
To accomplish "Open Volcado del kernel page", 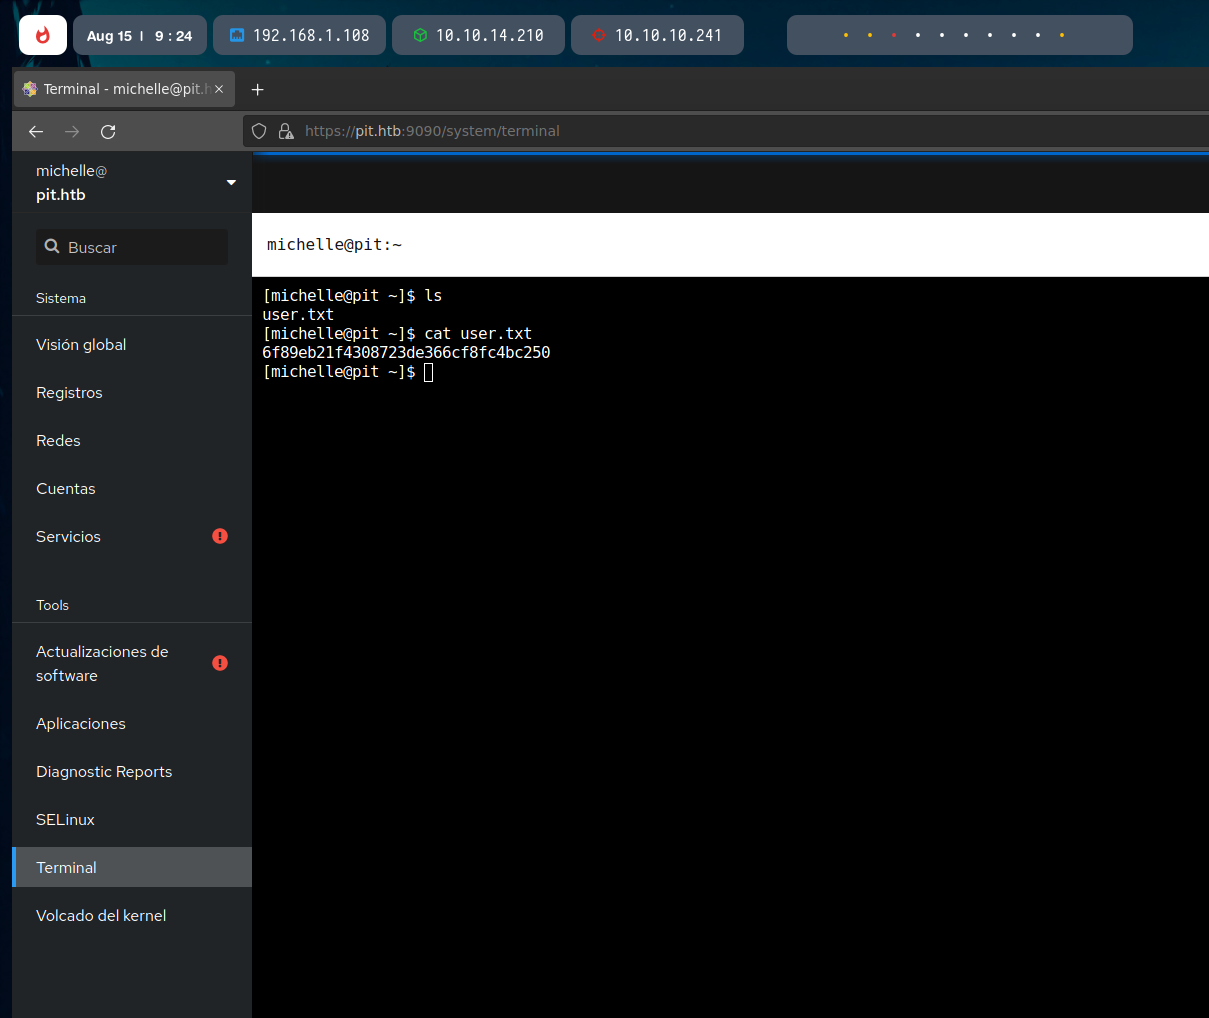I will click(101, 916).
